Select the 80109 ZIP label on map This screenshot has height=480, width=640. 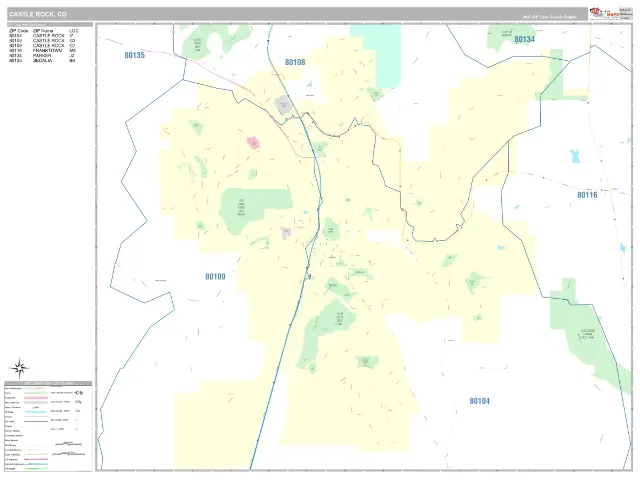coord(215,277)
